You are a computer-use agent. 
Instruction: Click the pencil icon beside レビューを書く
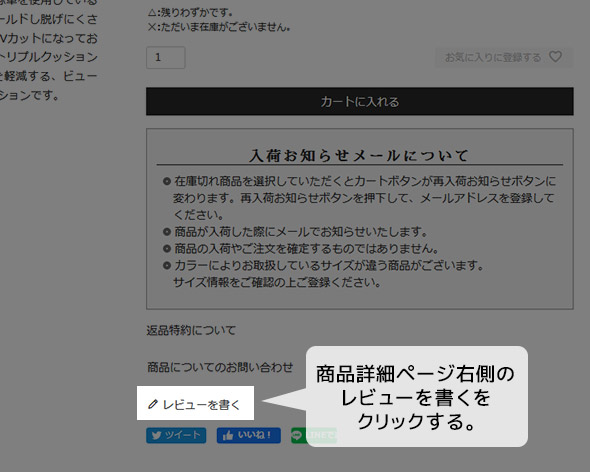152,405
